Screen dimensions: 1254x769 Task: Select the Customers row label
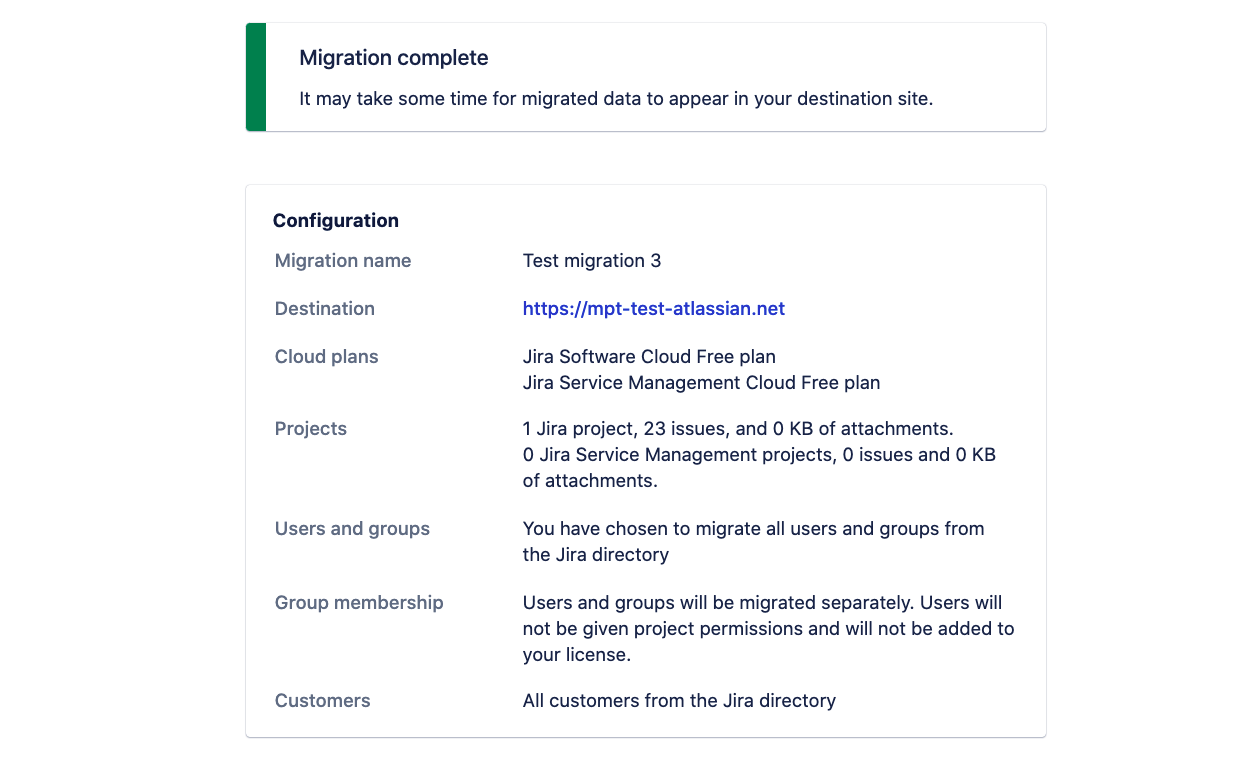point(322,700)
